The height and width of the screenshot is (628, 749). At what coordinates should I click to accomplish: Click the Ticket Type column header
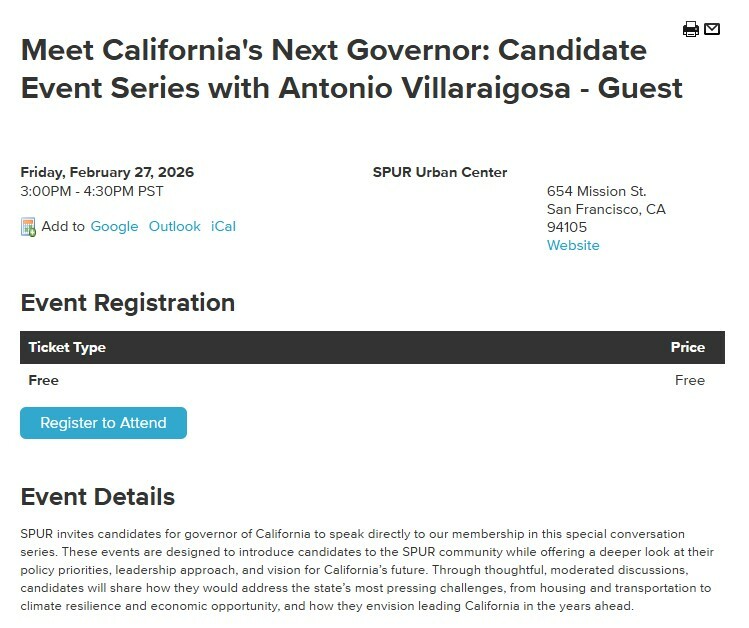(67, 348)
